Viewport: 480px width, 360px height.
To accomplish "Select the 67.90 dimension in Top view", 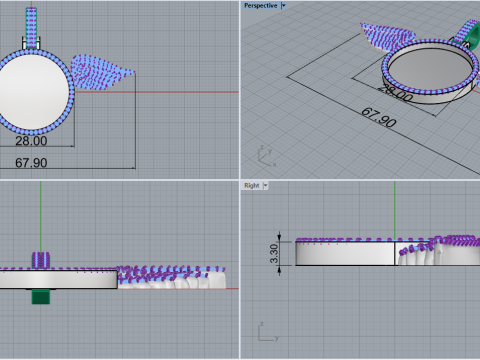I will (x=31, y=163).
